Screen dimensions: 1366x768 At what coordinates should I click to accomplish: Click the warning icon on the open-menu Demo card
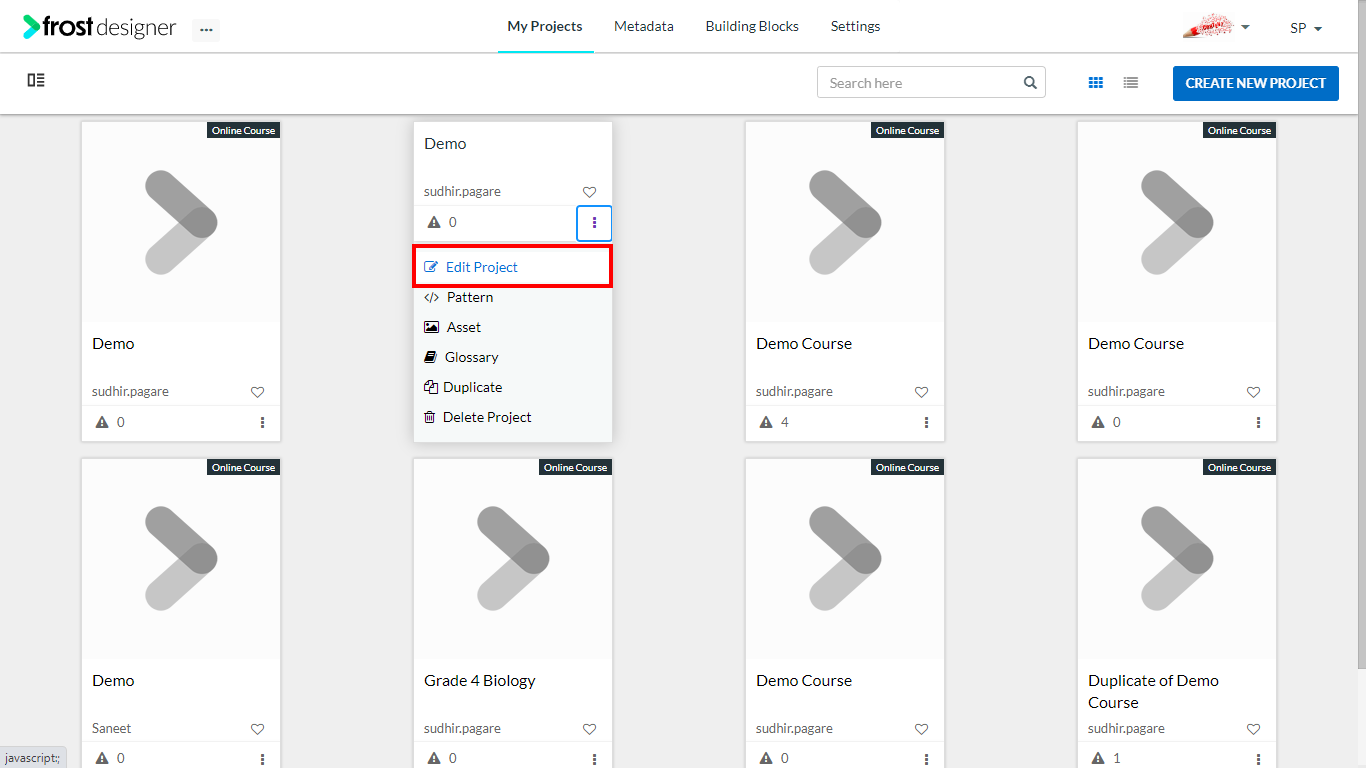click(x=434, y=222)
